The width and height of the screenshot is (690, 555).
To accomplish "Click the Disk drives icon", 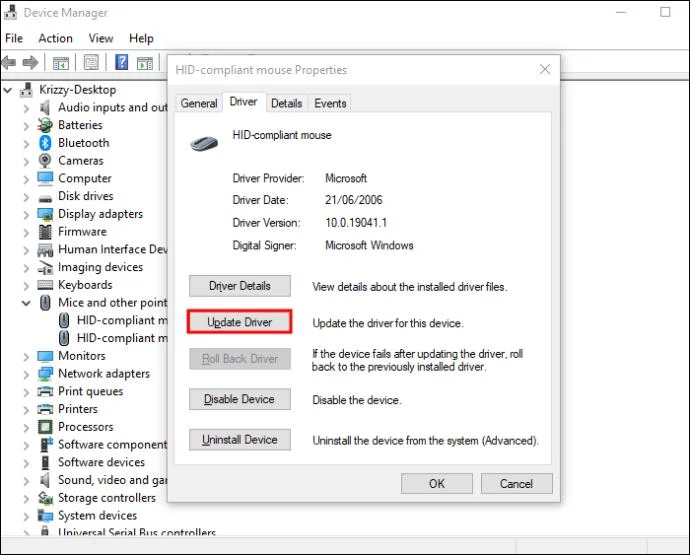I will [45, 198].
